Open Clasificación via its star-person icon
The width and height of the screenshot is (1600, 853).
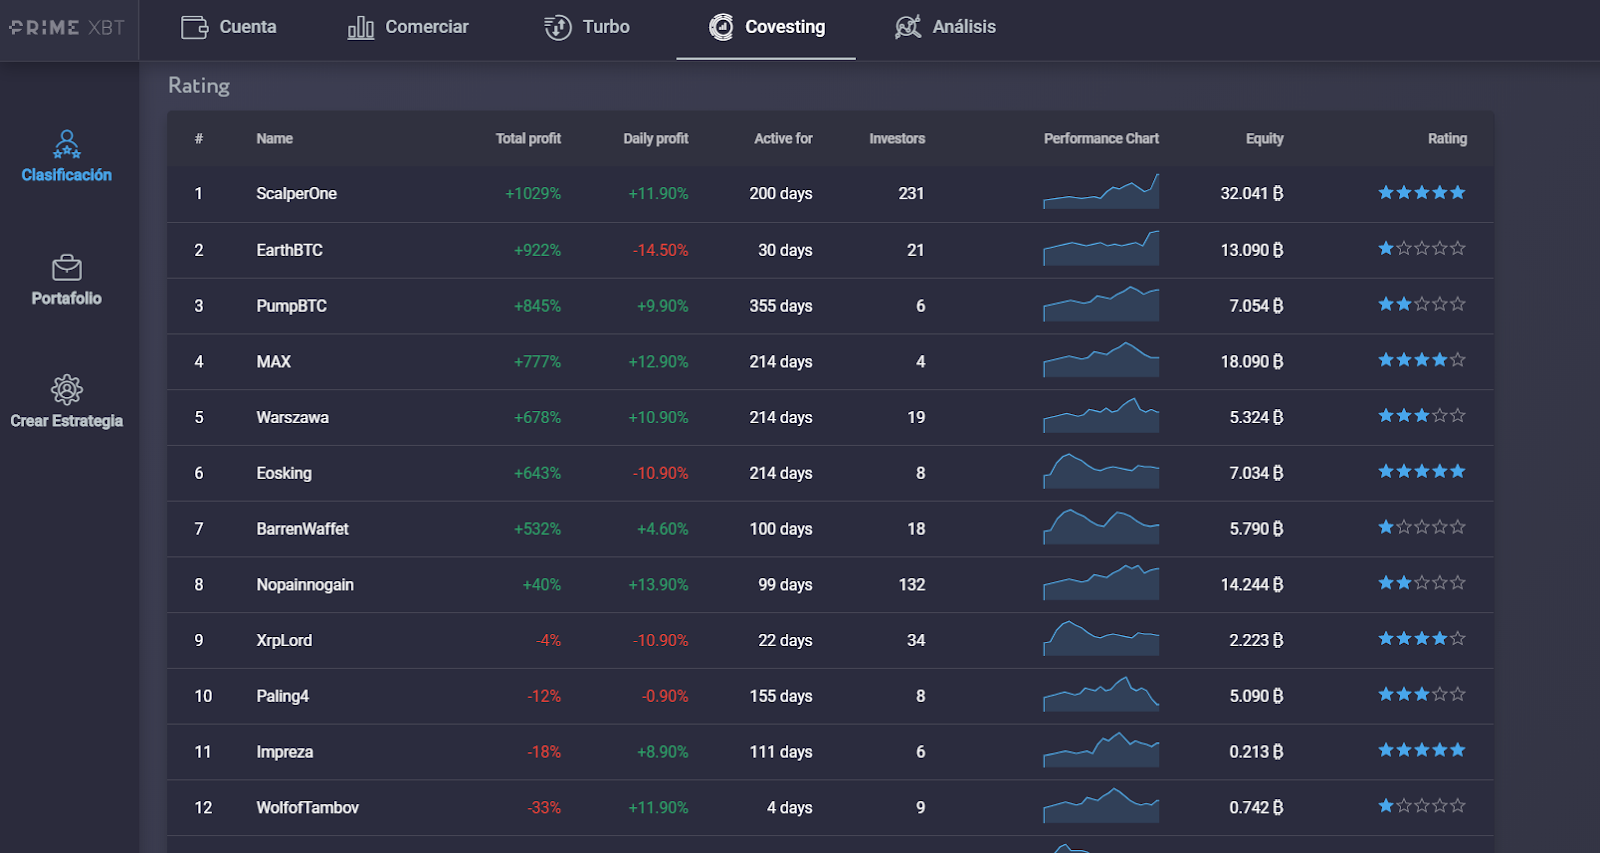click(x=67, y=145)
